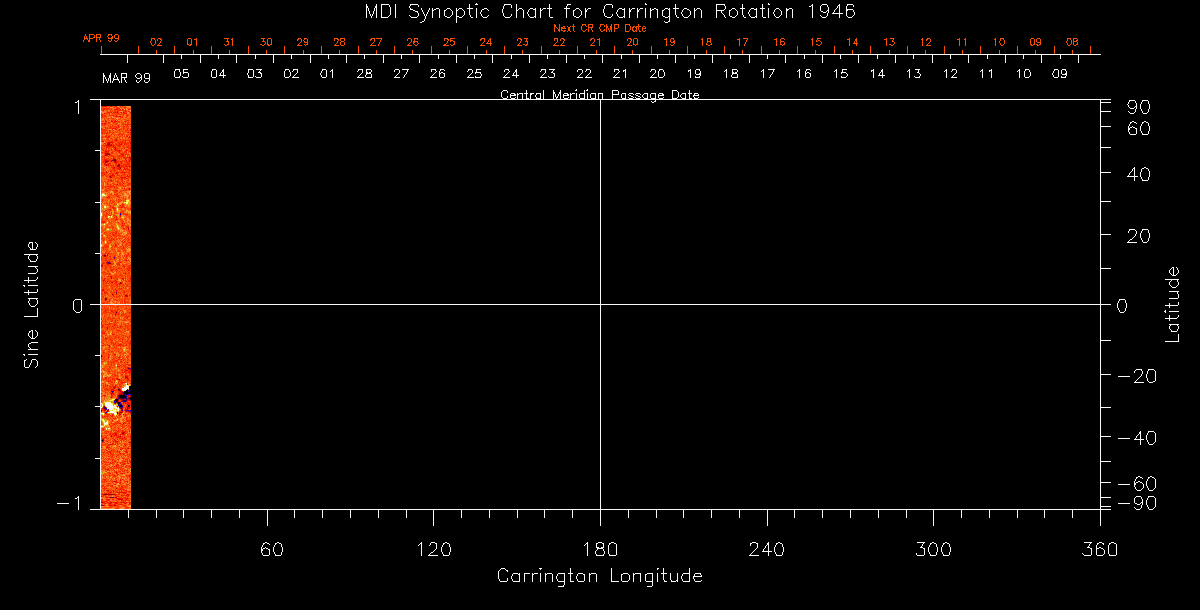Click the Carrington Longitude axis label

(x=599, y=576)
